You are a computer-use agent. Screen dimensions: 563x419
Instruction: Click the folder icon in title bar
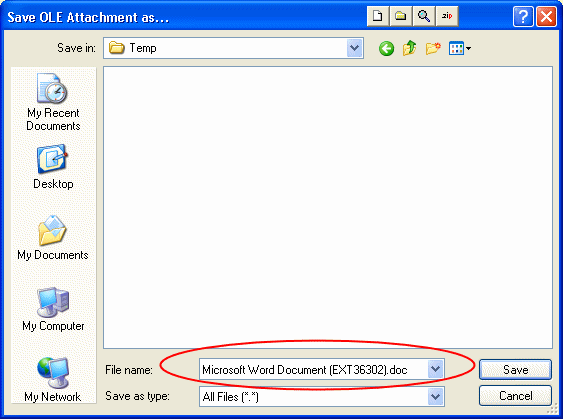pos(401,16)
